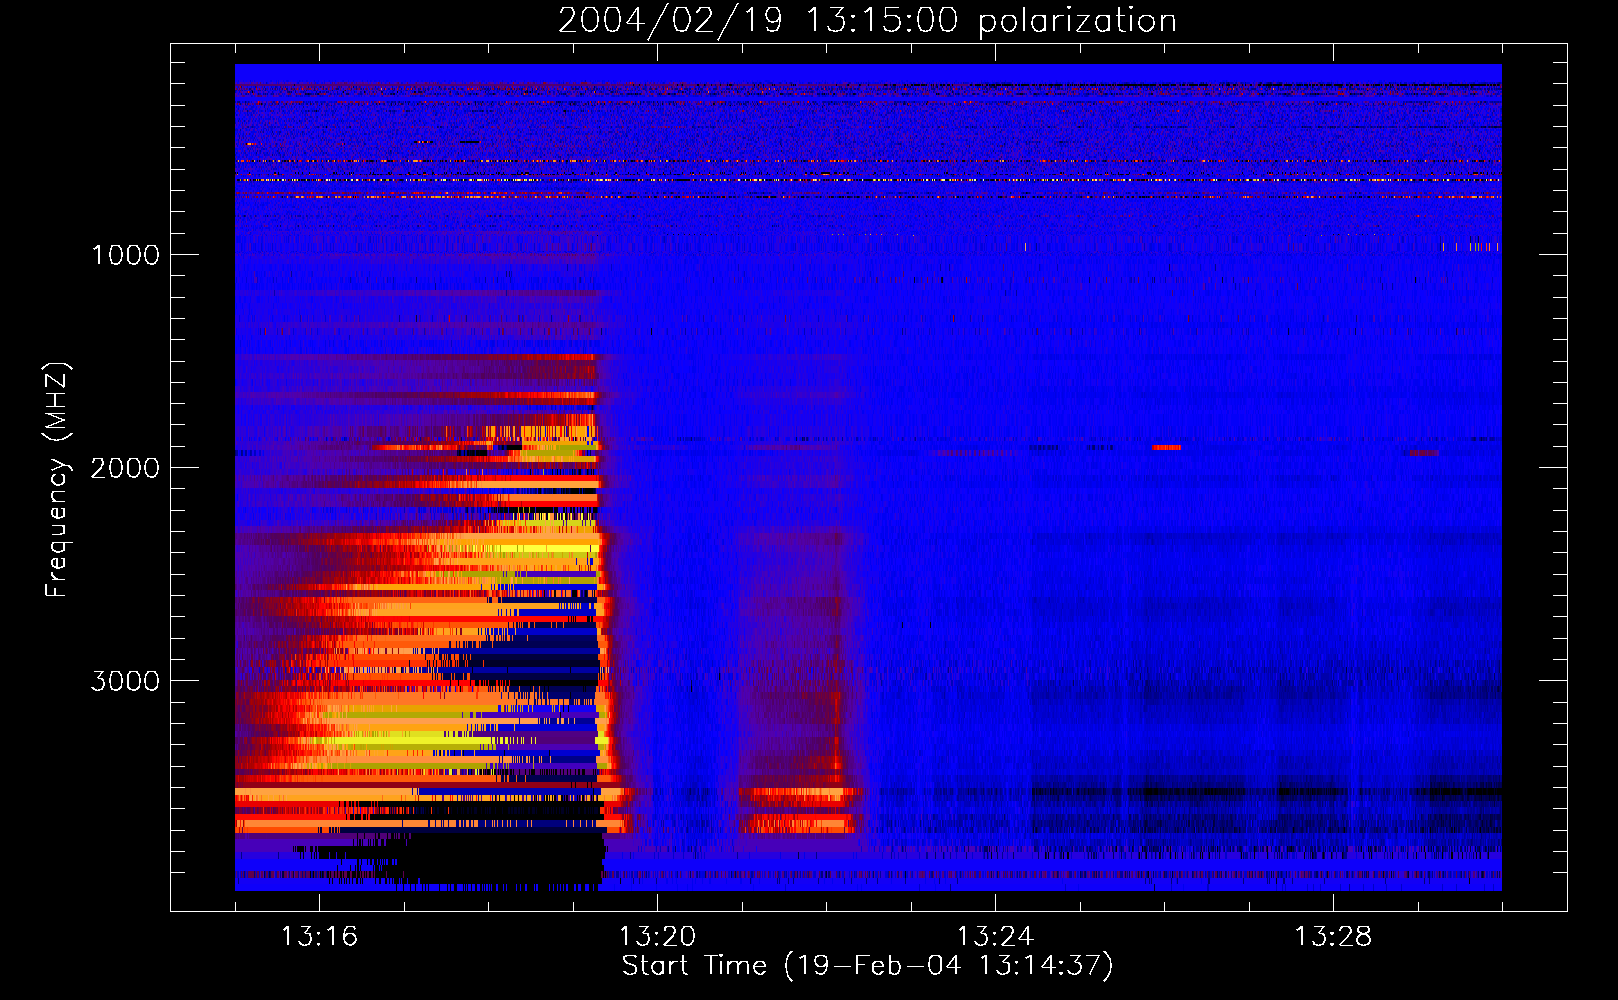This screenshot has width=1618, height=1000.
Task: Click the 13:28 time tick label
Action: (x=1333, y=936)
